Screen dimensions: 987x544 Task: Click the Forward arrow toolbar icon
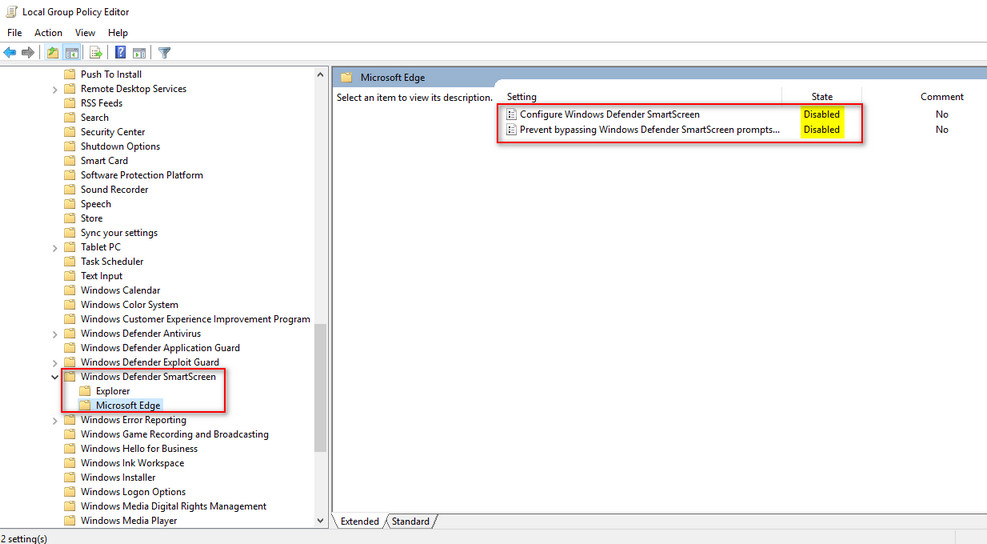[x=28, y=53]
